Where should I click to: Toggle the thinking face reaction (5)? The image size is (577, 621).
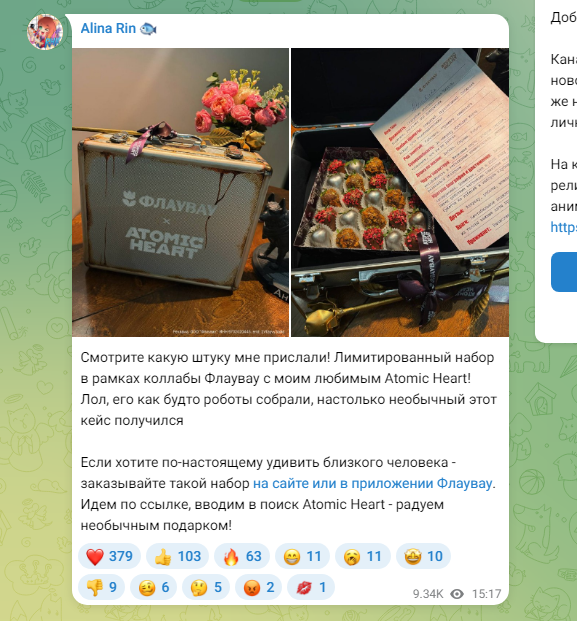[x=206, y=587]
